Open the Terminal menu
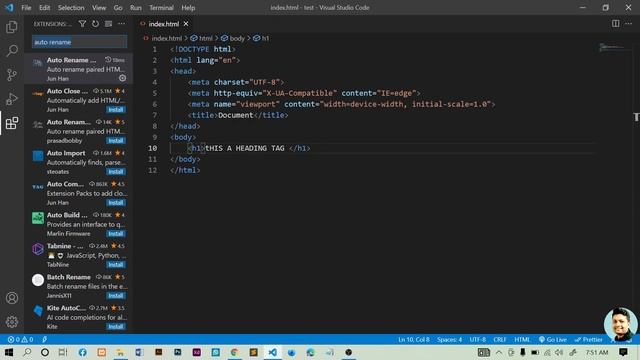 [x=161, y=8]
